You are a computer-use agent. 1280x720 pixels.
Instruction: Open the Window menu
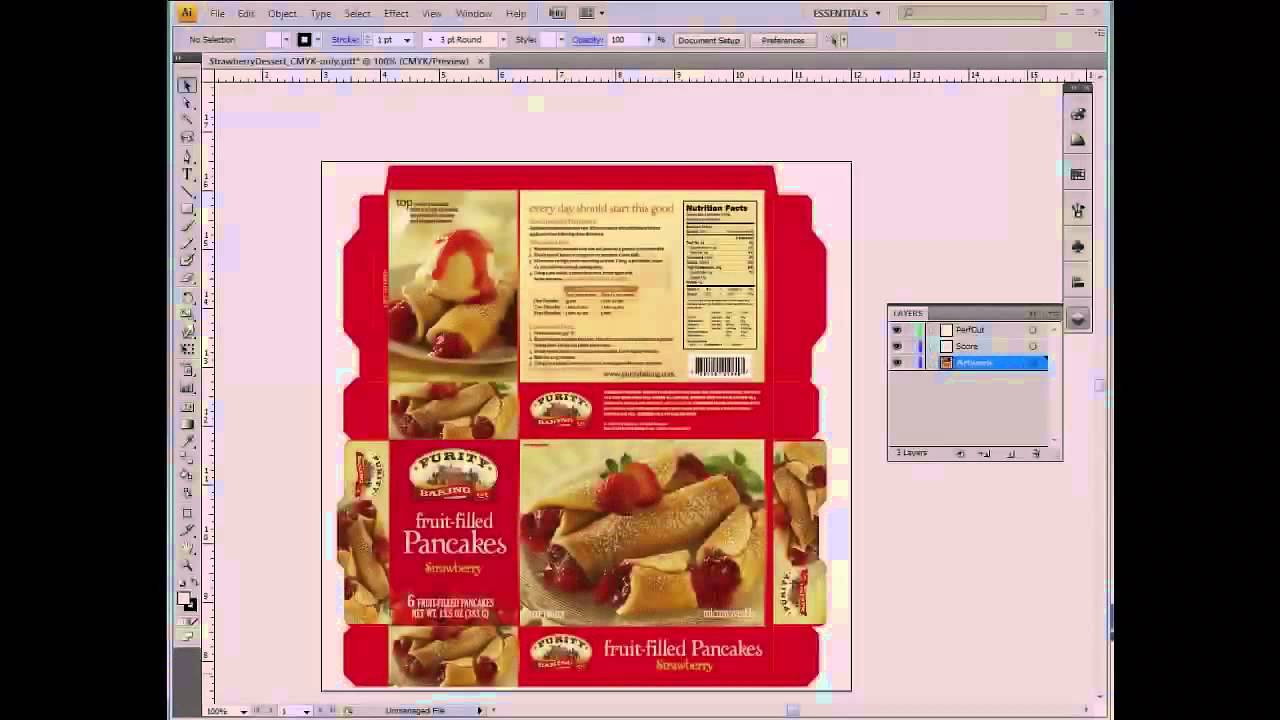(474, 14)
